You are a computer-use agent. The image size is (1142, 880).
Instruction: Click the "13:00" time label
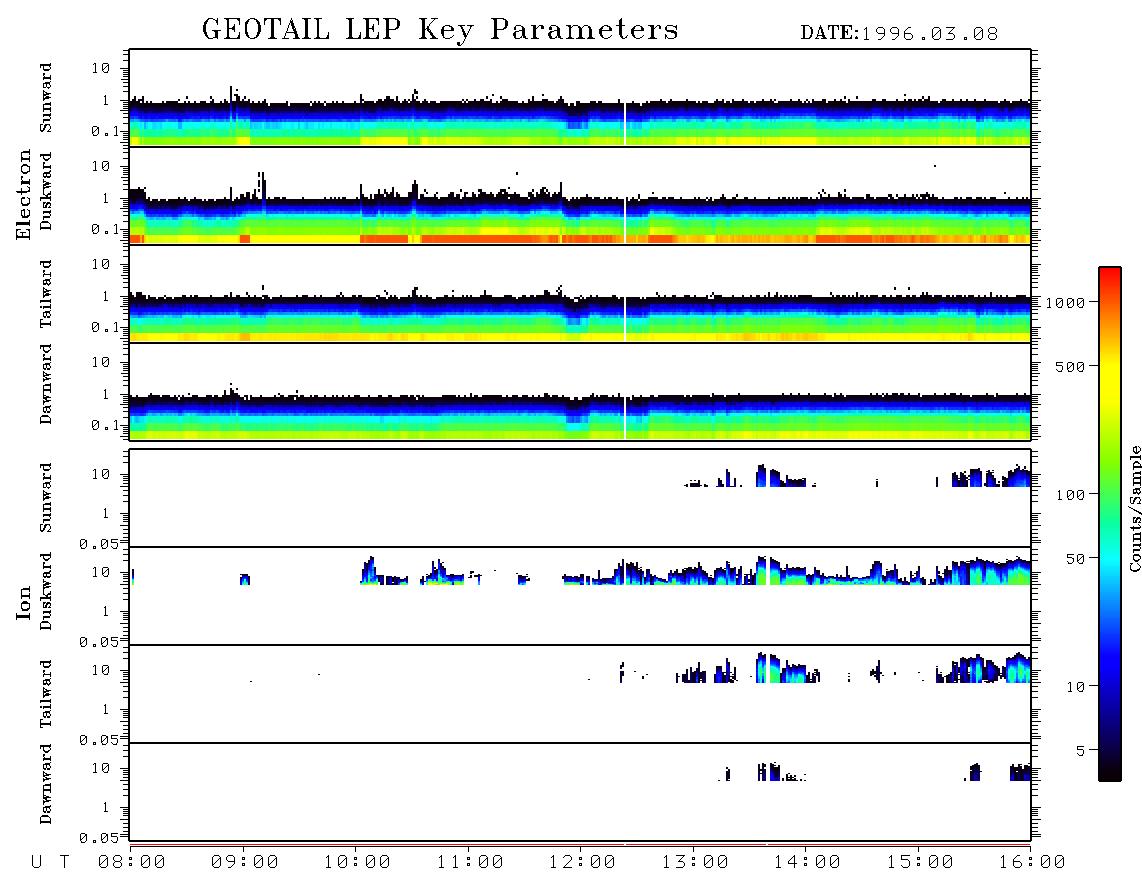695,863
